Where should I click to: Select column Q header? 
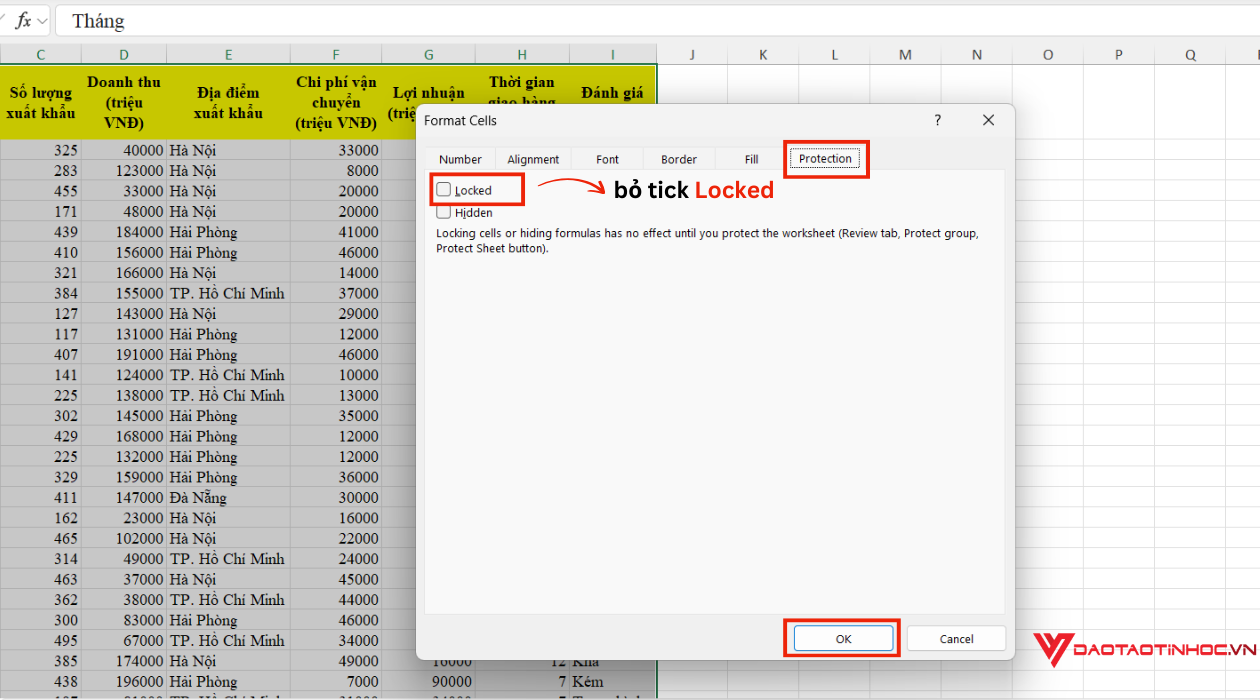pyautogui.click(x=1191, y=55)
